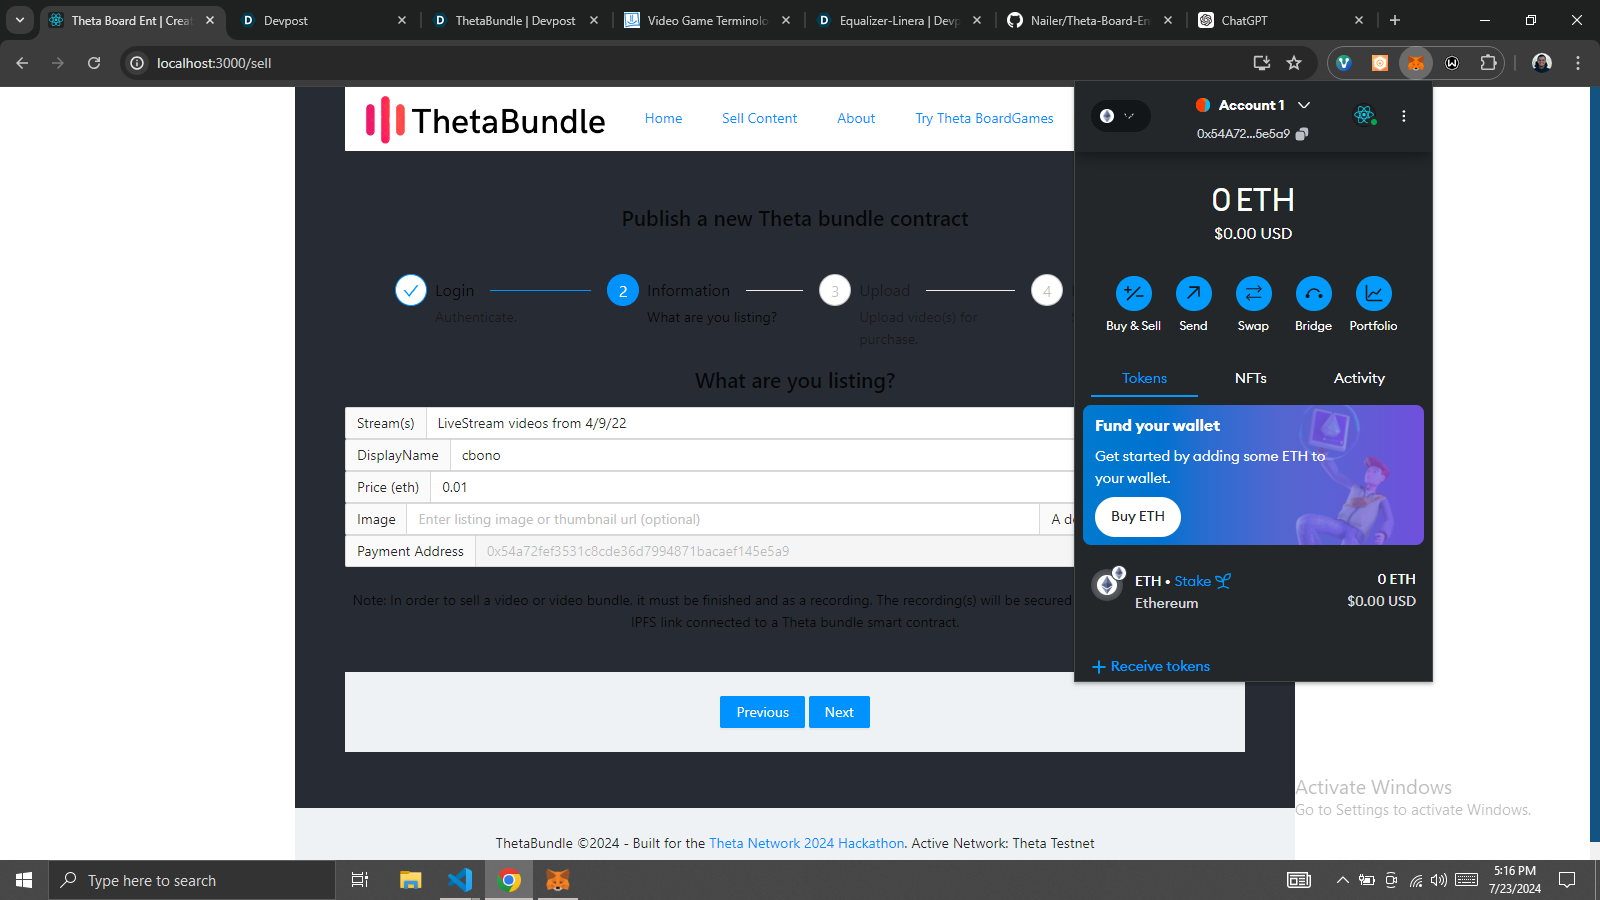
Task: Expand the Account 1 selector
Action: (1252, 105)
